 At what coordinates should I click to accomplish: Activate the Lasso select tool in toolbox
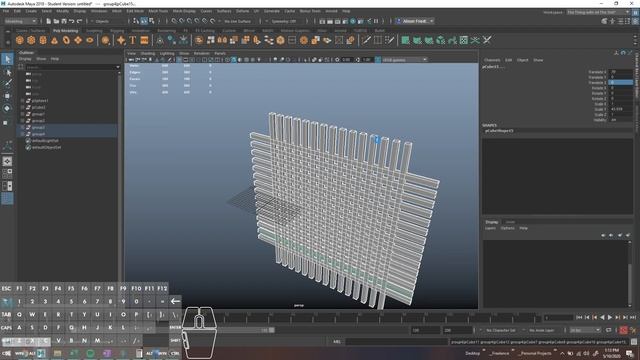(x=7, y=72)
